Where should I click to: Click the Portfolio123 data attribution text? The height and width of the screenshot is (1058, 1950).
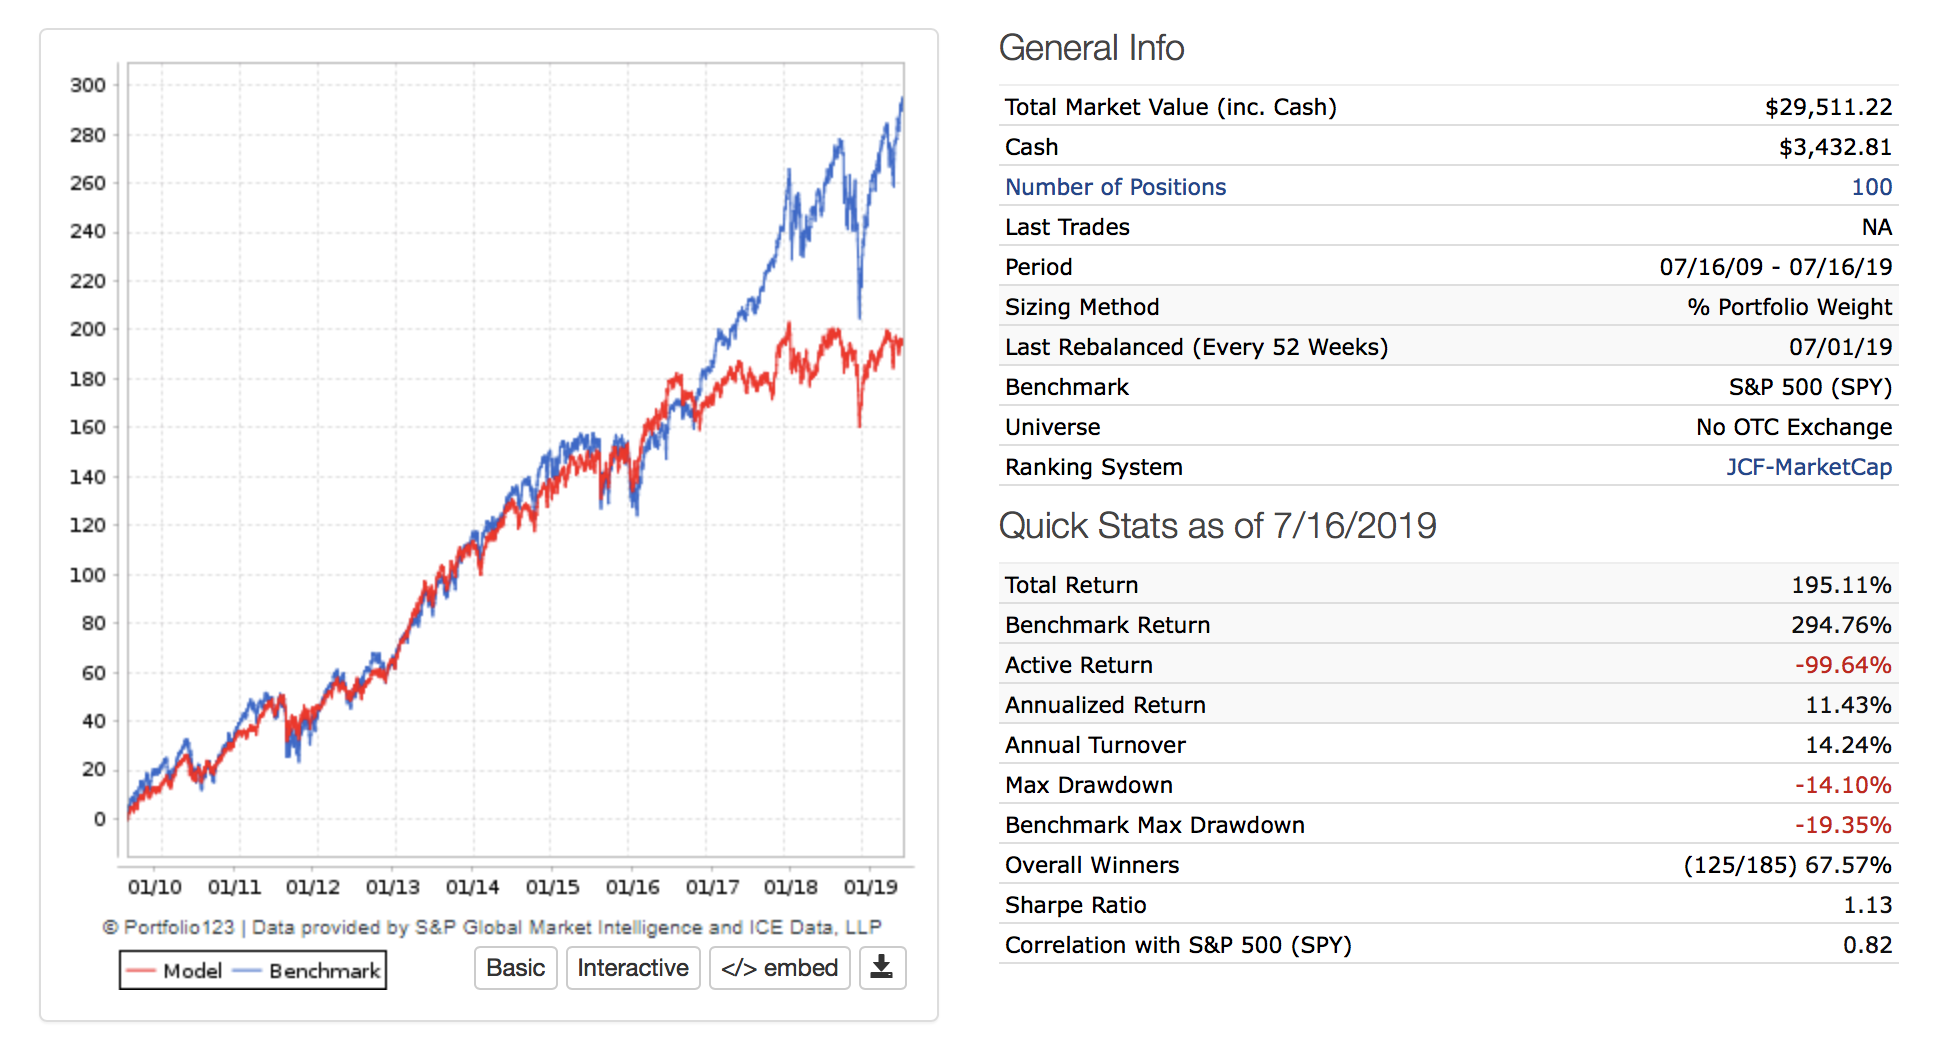tap(491, 927)
